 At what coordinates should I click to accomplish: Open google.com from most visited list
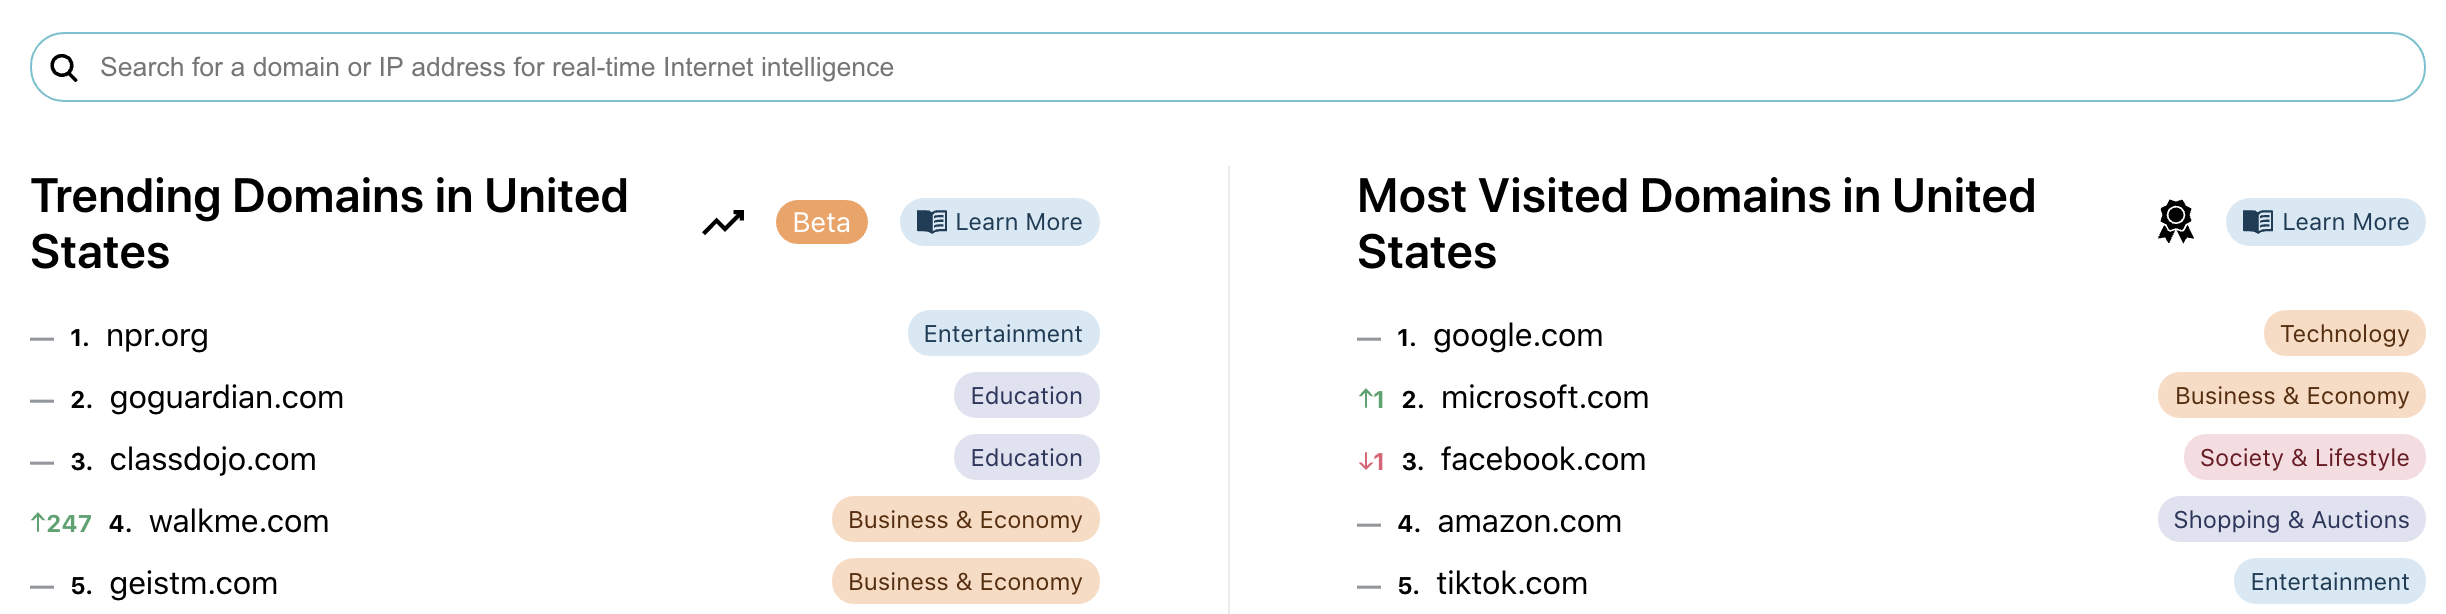click(1518, 335)
